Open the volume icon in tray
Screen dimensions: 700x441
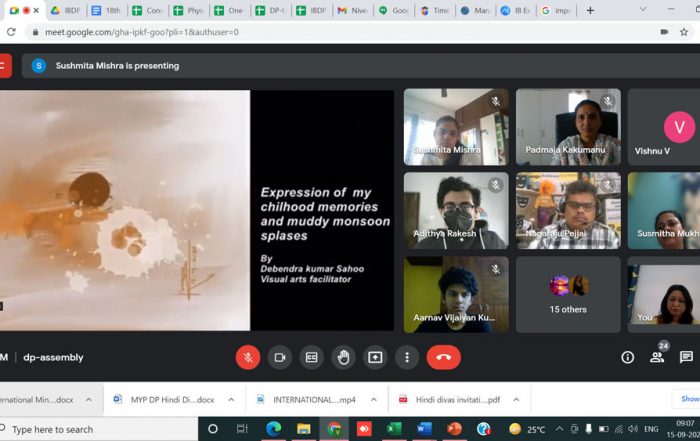coord(633,429)
